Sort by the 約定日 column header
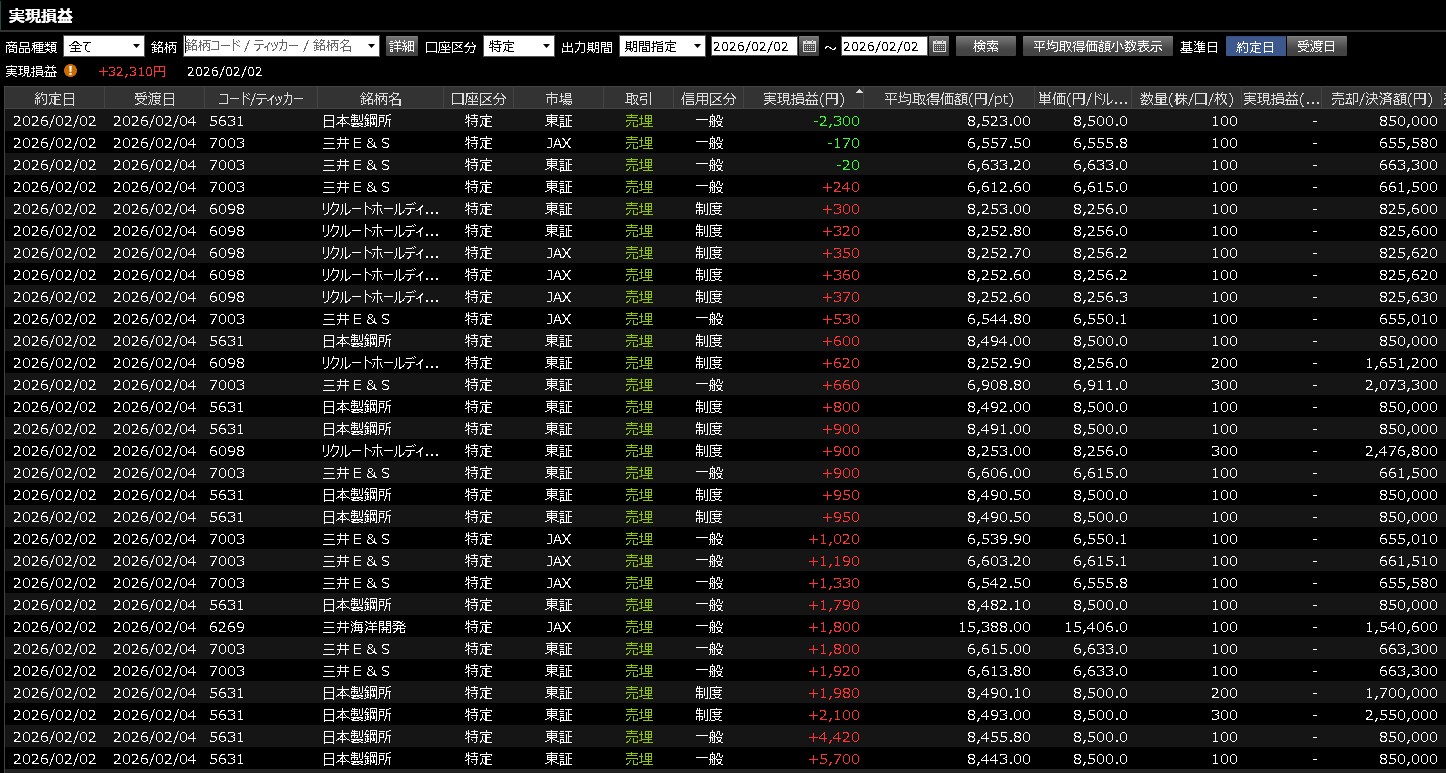1446x773 pixels. tap(55, 98)
